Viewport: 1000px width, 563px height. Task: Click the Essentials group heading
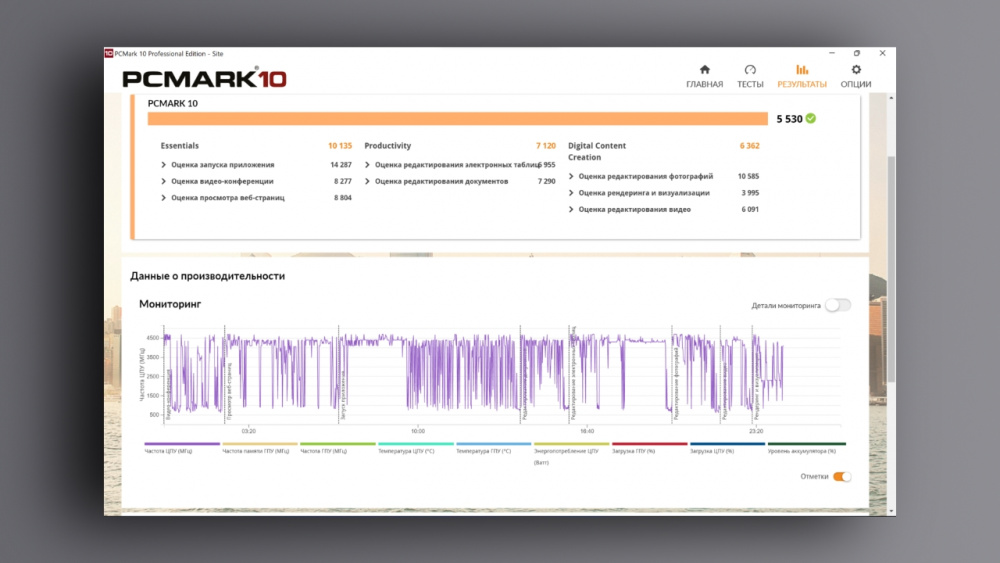pyautogui.click(x=179, y=145)
